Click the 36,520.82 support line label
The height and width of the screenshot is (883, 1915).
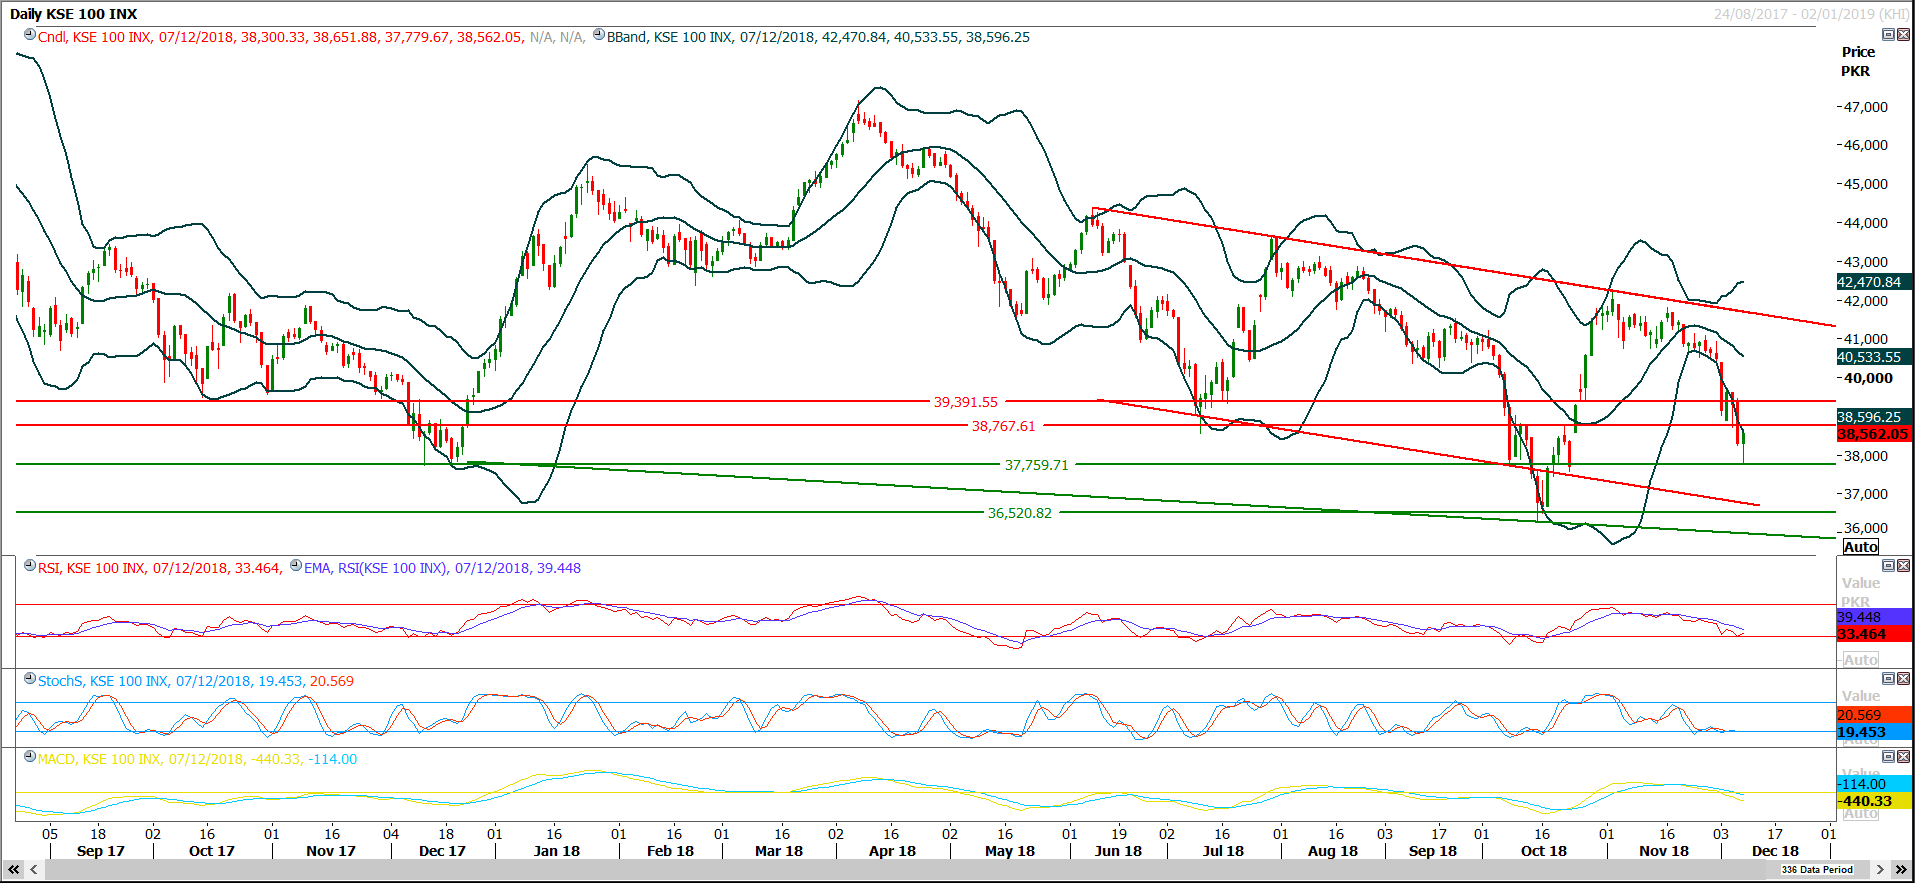click(1020, 513)
